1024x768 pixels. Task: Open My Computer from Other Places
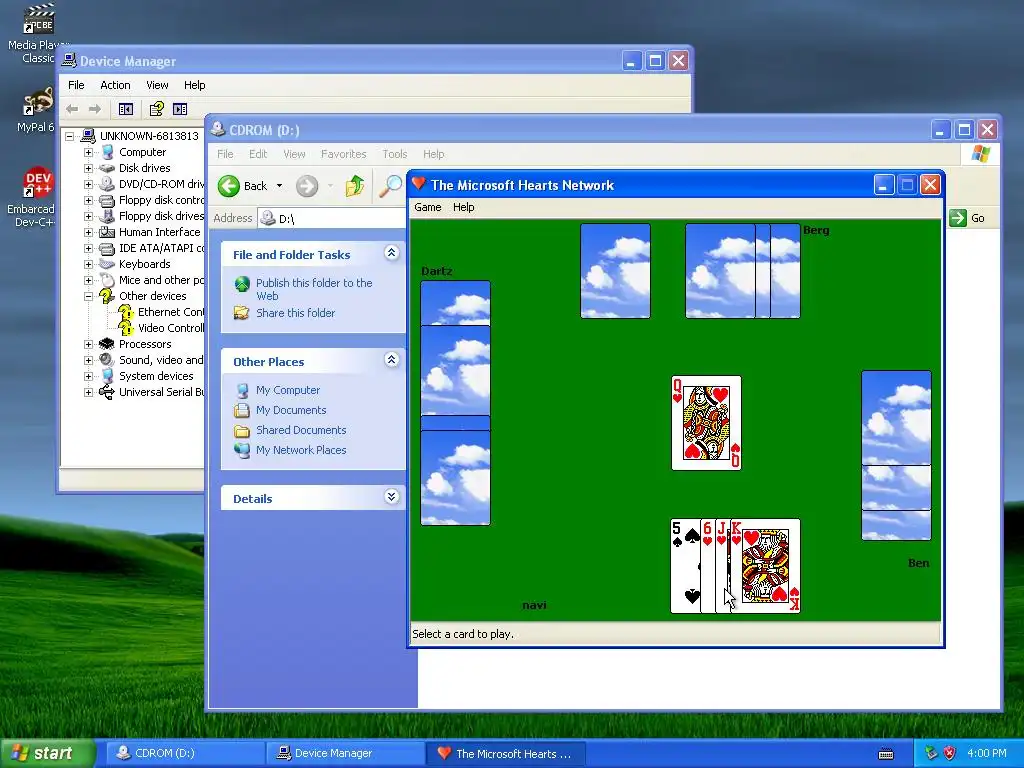[x=287, y=390]
